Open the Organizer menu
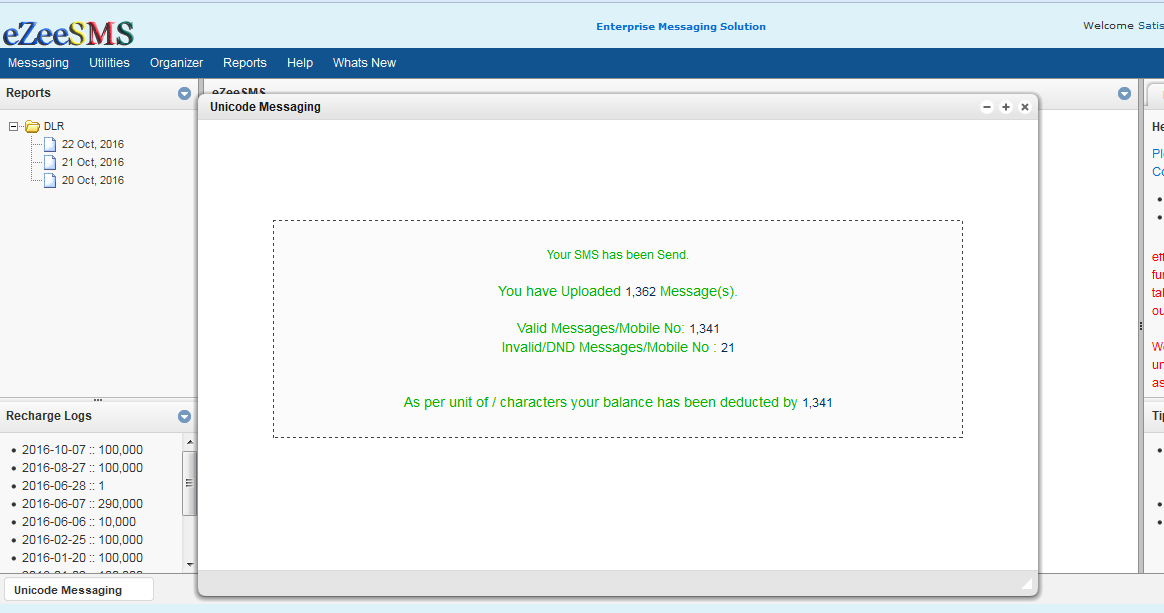This screenshot has height=613, width=1164. [176, 63]
